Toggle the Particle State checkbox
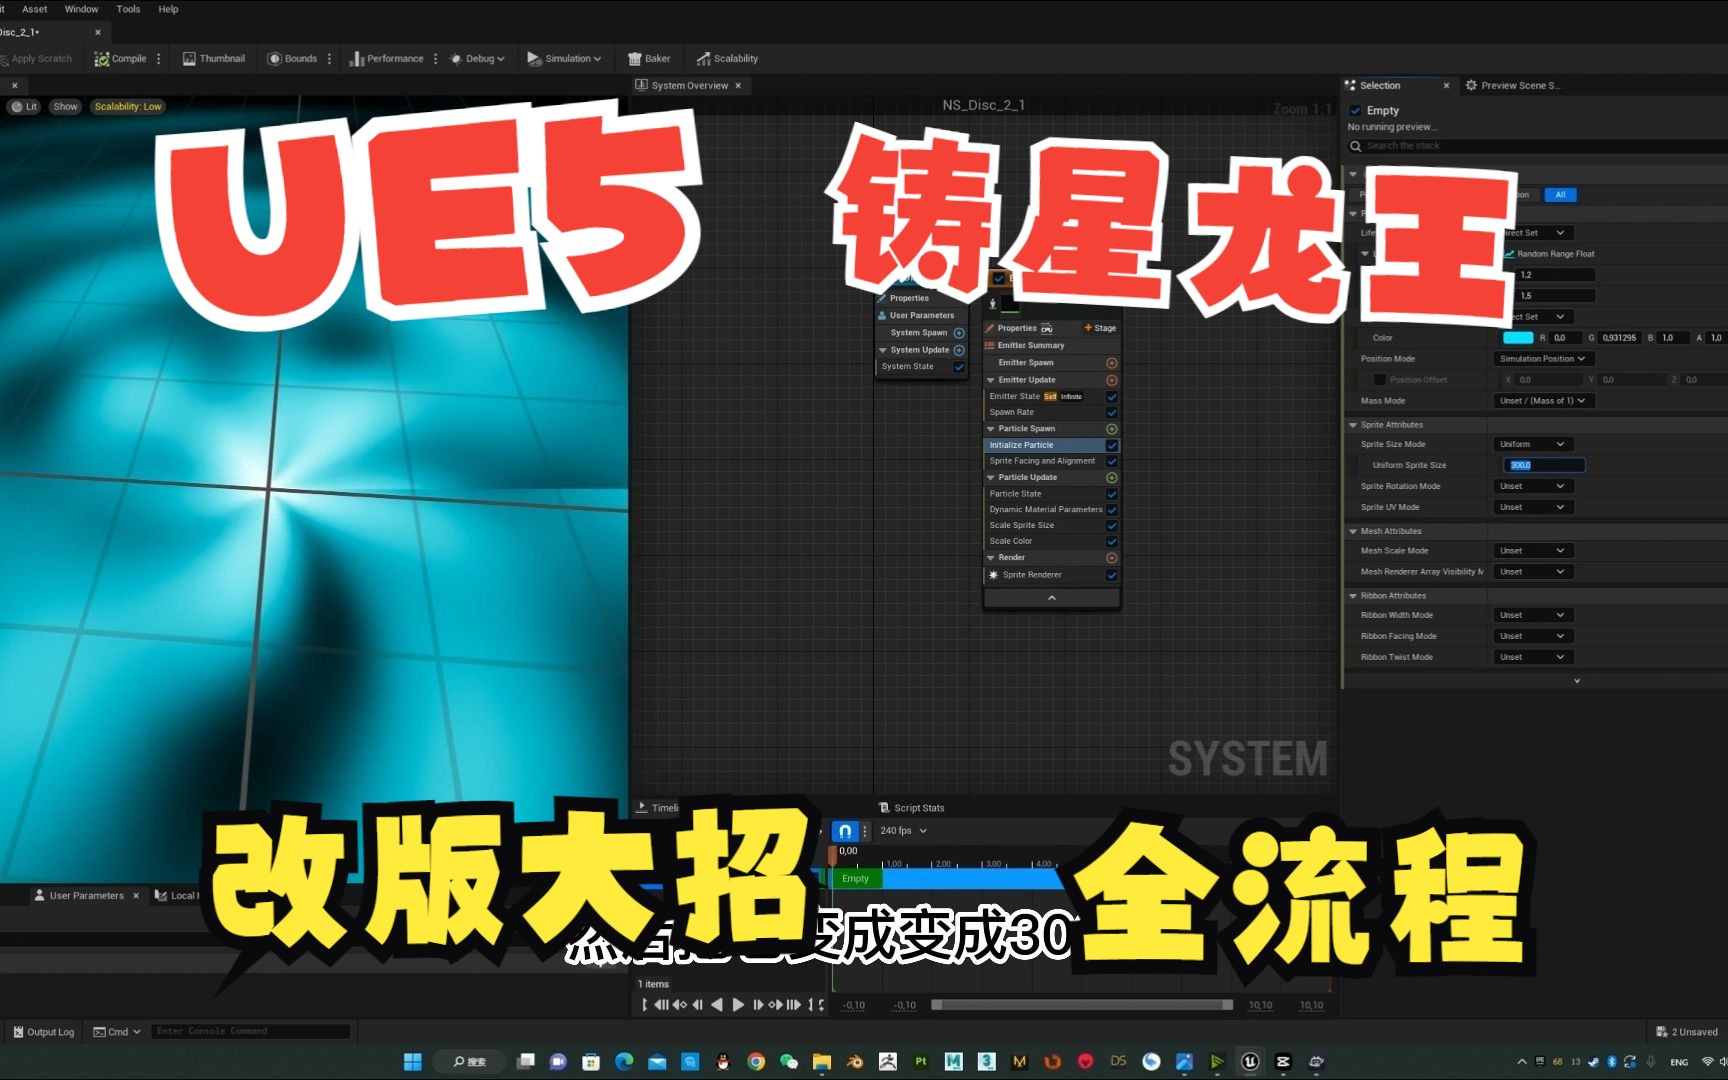This screenshot has width=1728, height=1080. point(1112,494)
